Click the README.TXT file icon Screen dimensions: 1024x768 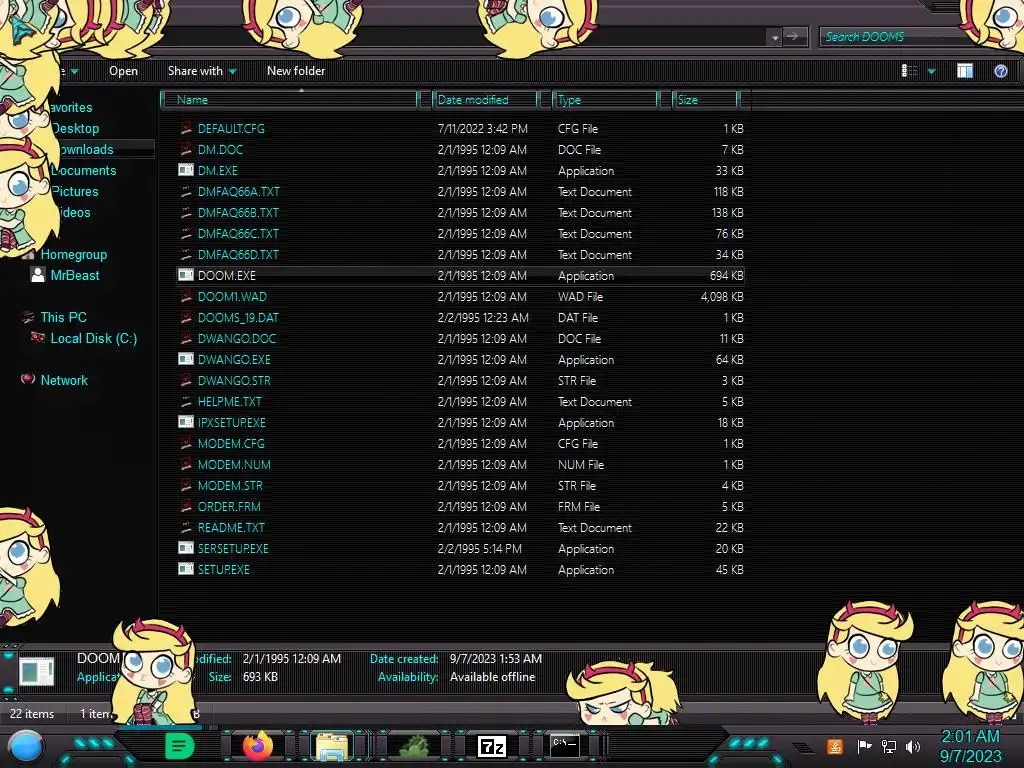[186, 528]
